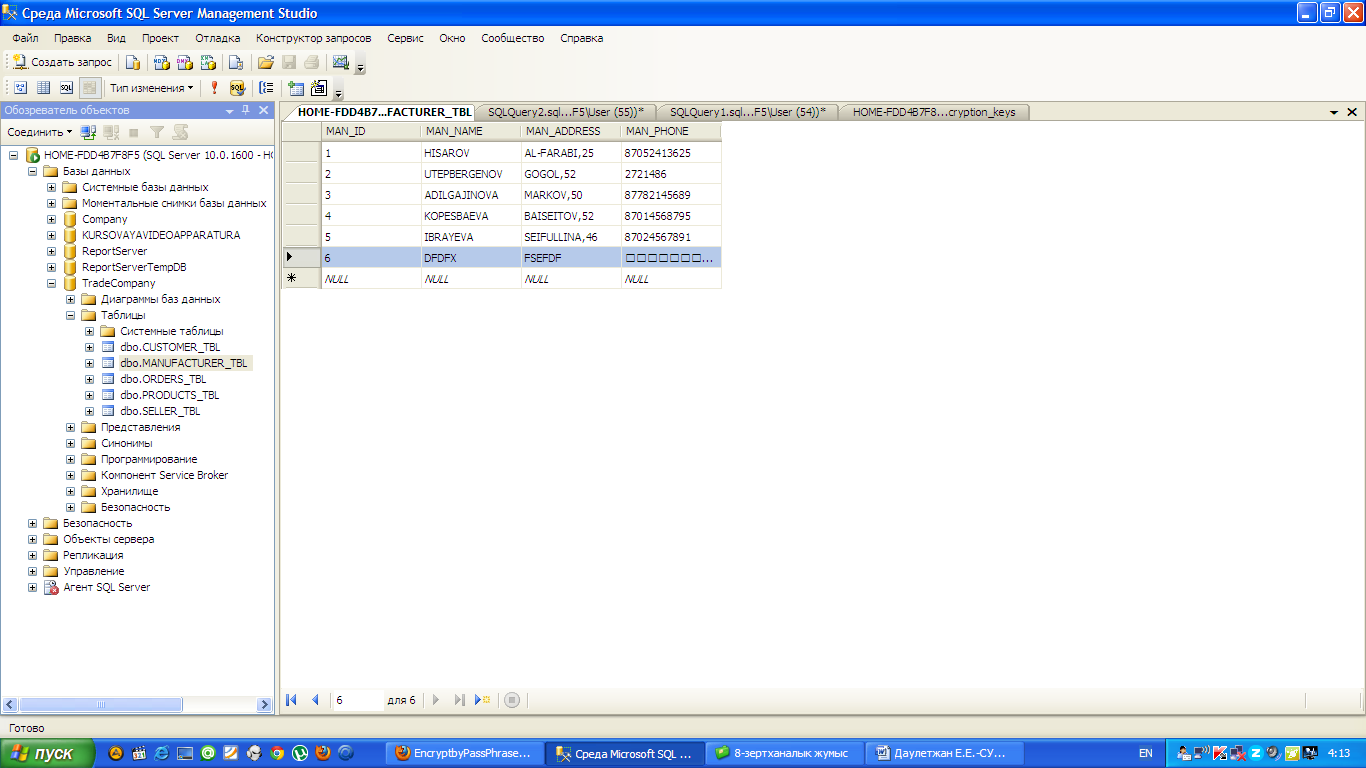This screenshot has width=1366, height=768.
Task: Click the Add Group By icon
Action: pos(266,88)
